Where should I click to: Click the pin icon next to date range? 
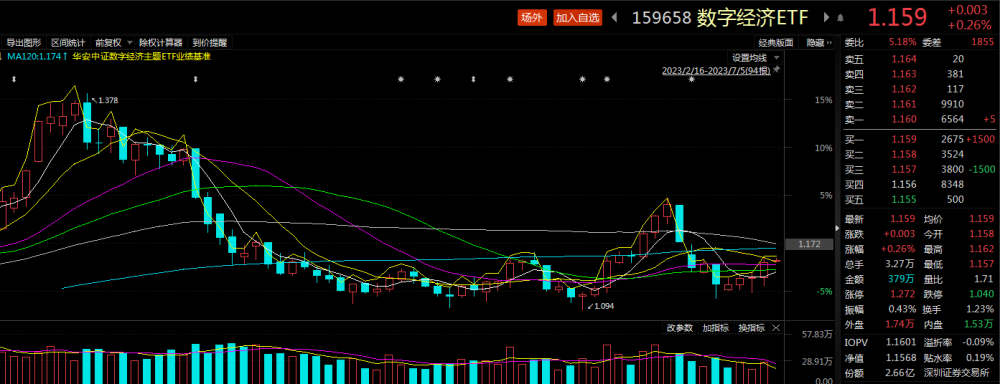click(776, 69)
